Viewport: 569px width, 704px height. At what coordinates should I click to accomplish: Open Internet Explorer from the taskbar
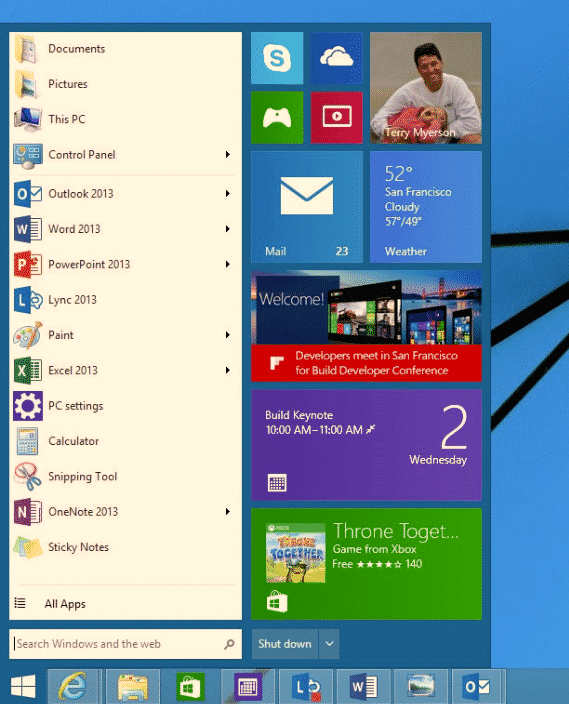click(x=74, y=686)
